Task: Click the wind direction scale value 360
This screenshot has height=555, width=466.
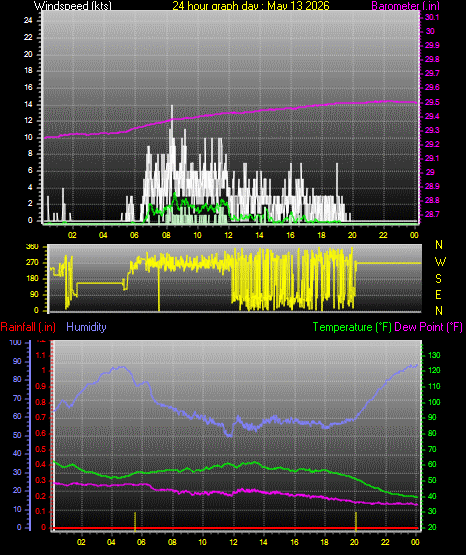Action: tap(32, 247)
